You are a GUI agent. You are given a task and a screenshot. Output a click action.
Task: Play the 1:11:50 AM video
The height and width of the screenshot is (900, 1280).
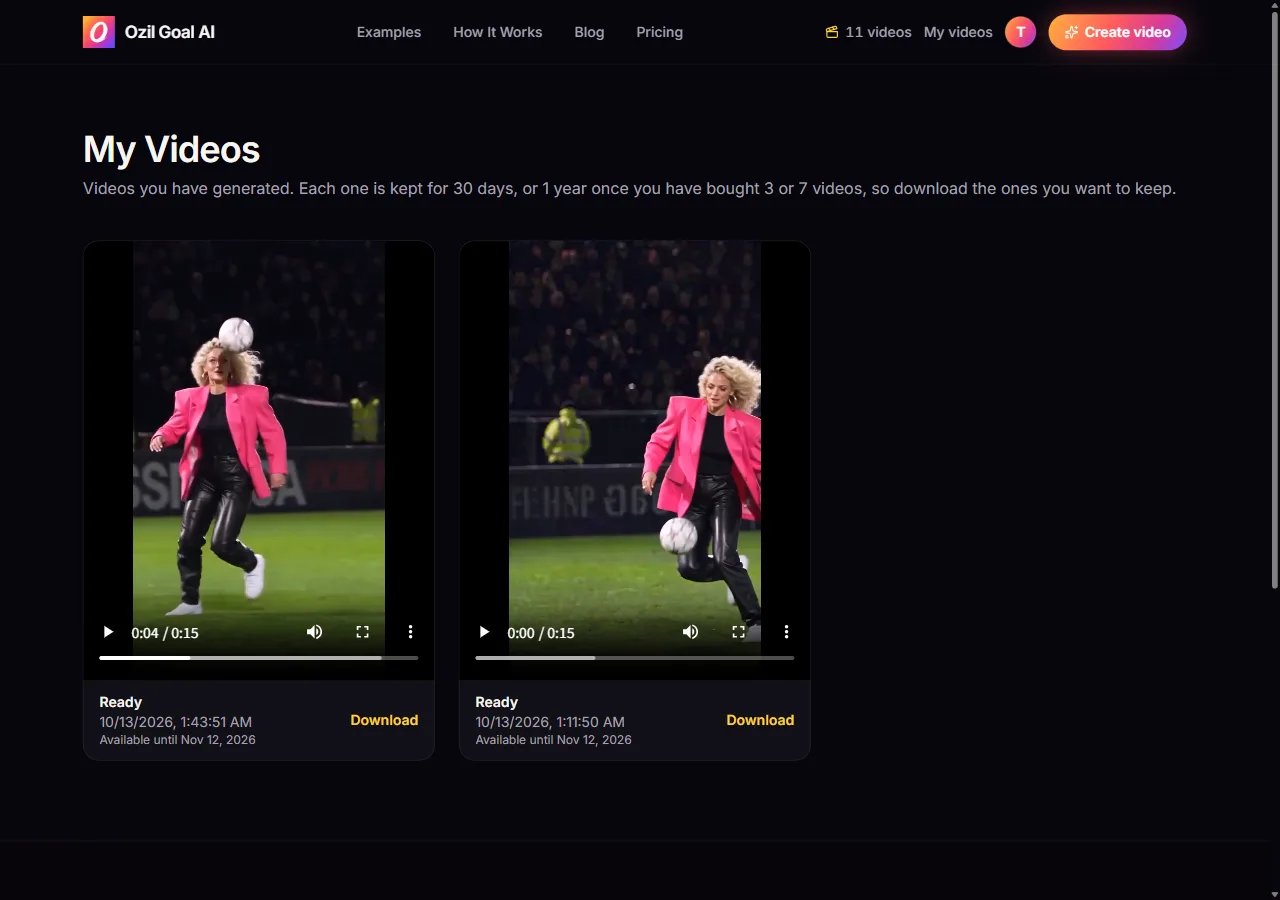484,632
